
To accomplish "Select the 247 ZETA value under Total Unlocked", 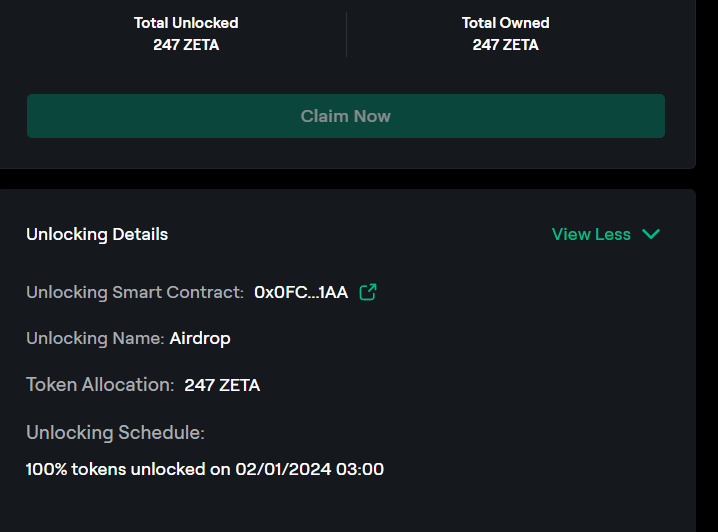I will click(x=186, y=44).
